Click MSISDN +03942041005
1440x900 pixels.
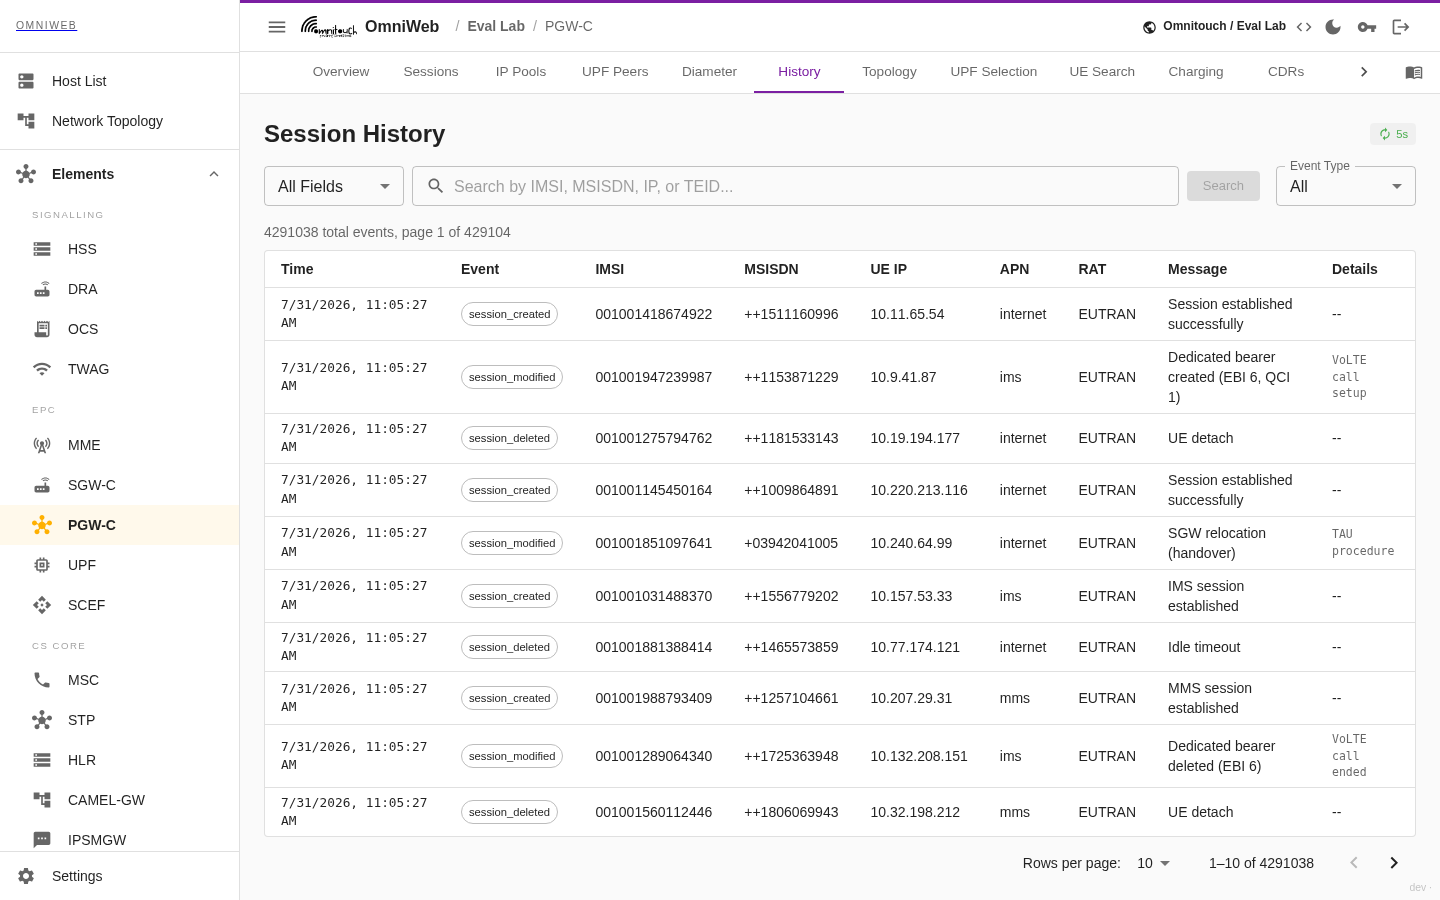(791, 543)
